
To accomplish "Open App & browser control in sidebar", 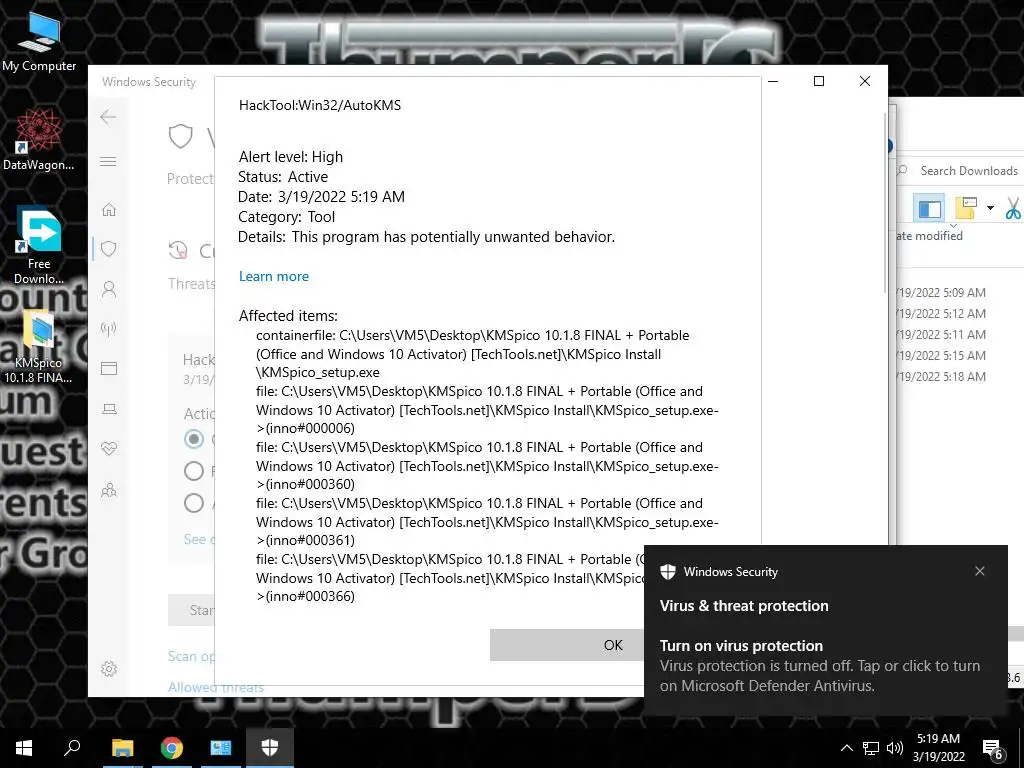I will [109, 368].
